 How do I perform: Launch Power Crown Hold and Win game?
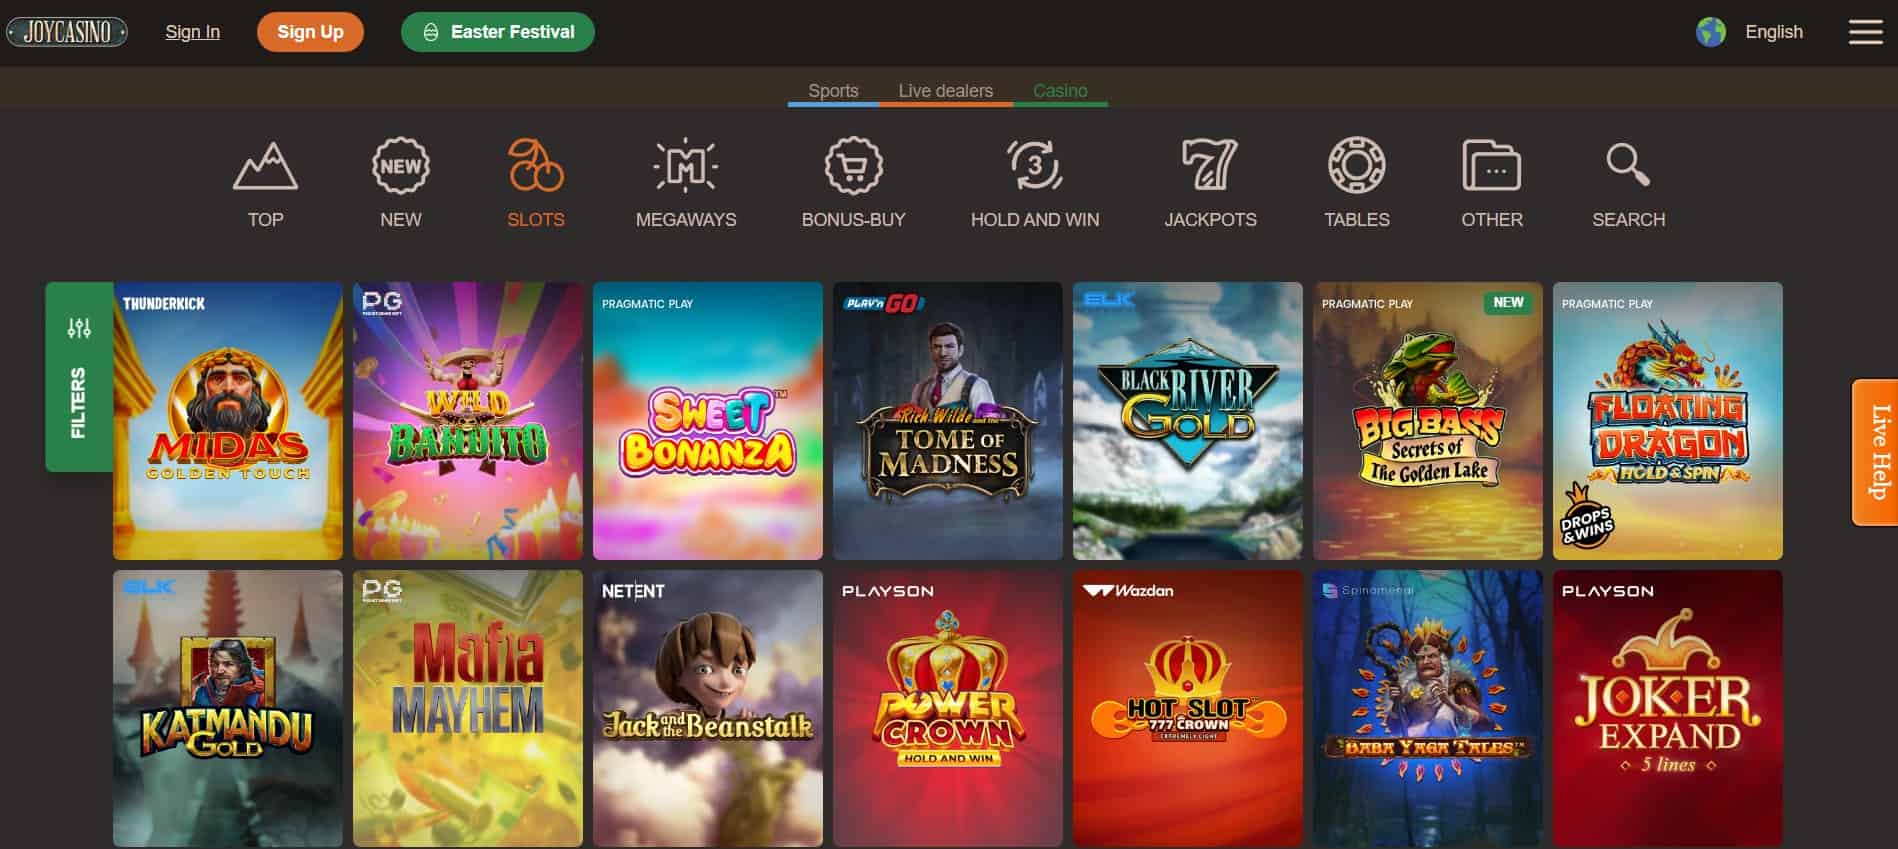point(948,709)
